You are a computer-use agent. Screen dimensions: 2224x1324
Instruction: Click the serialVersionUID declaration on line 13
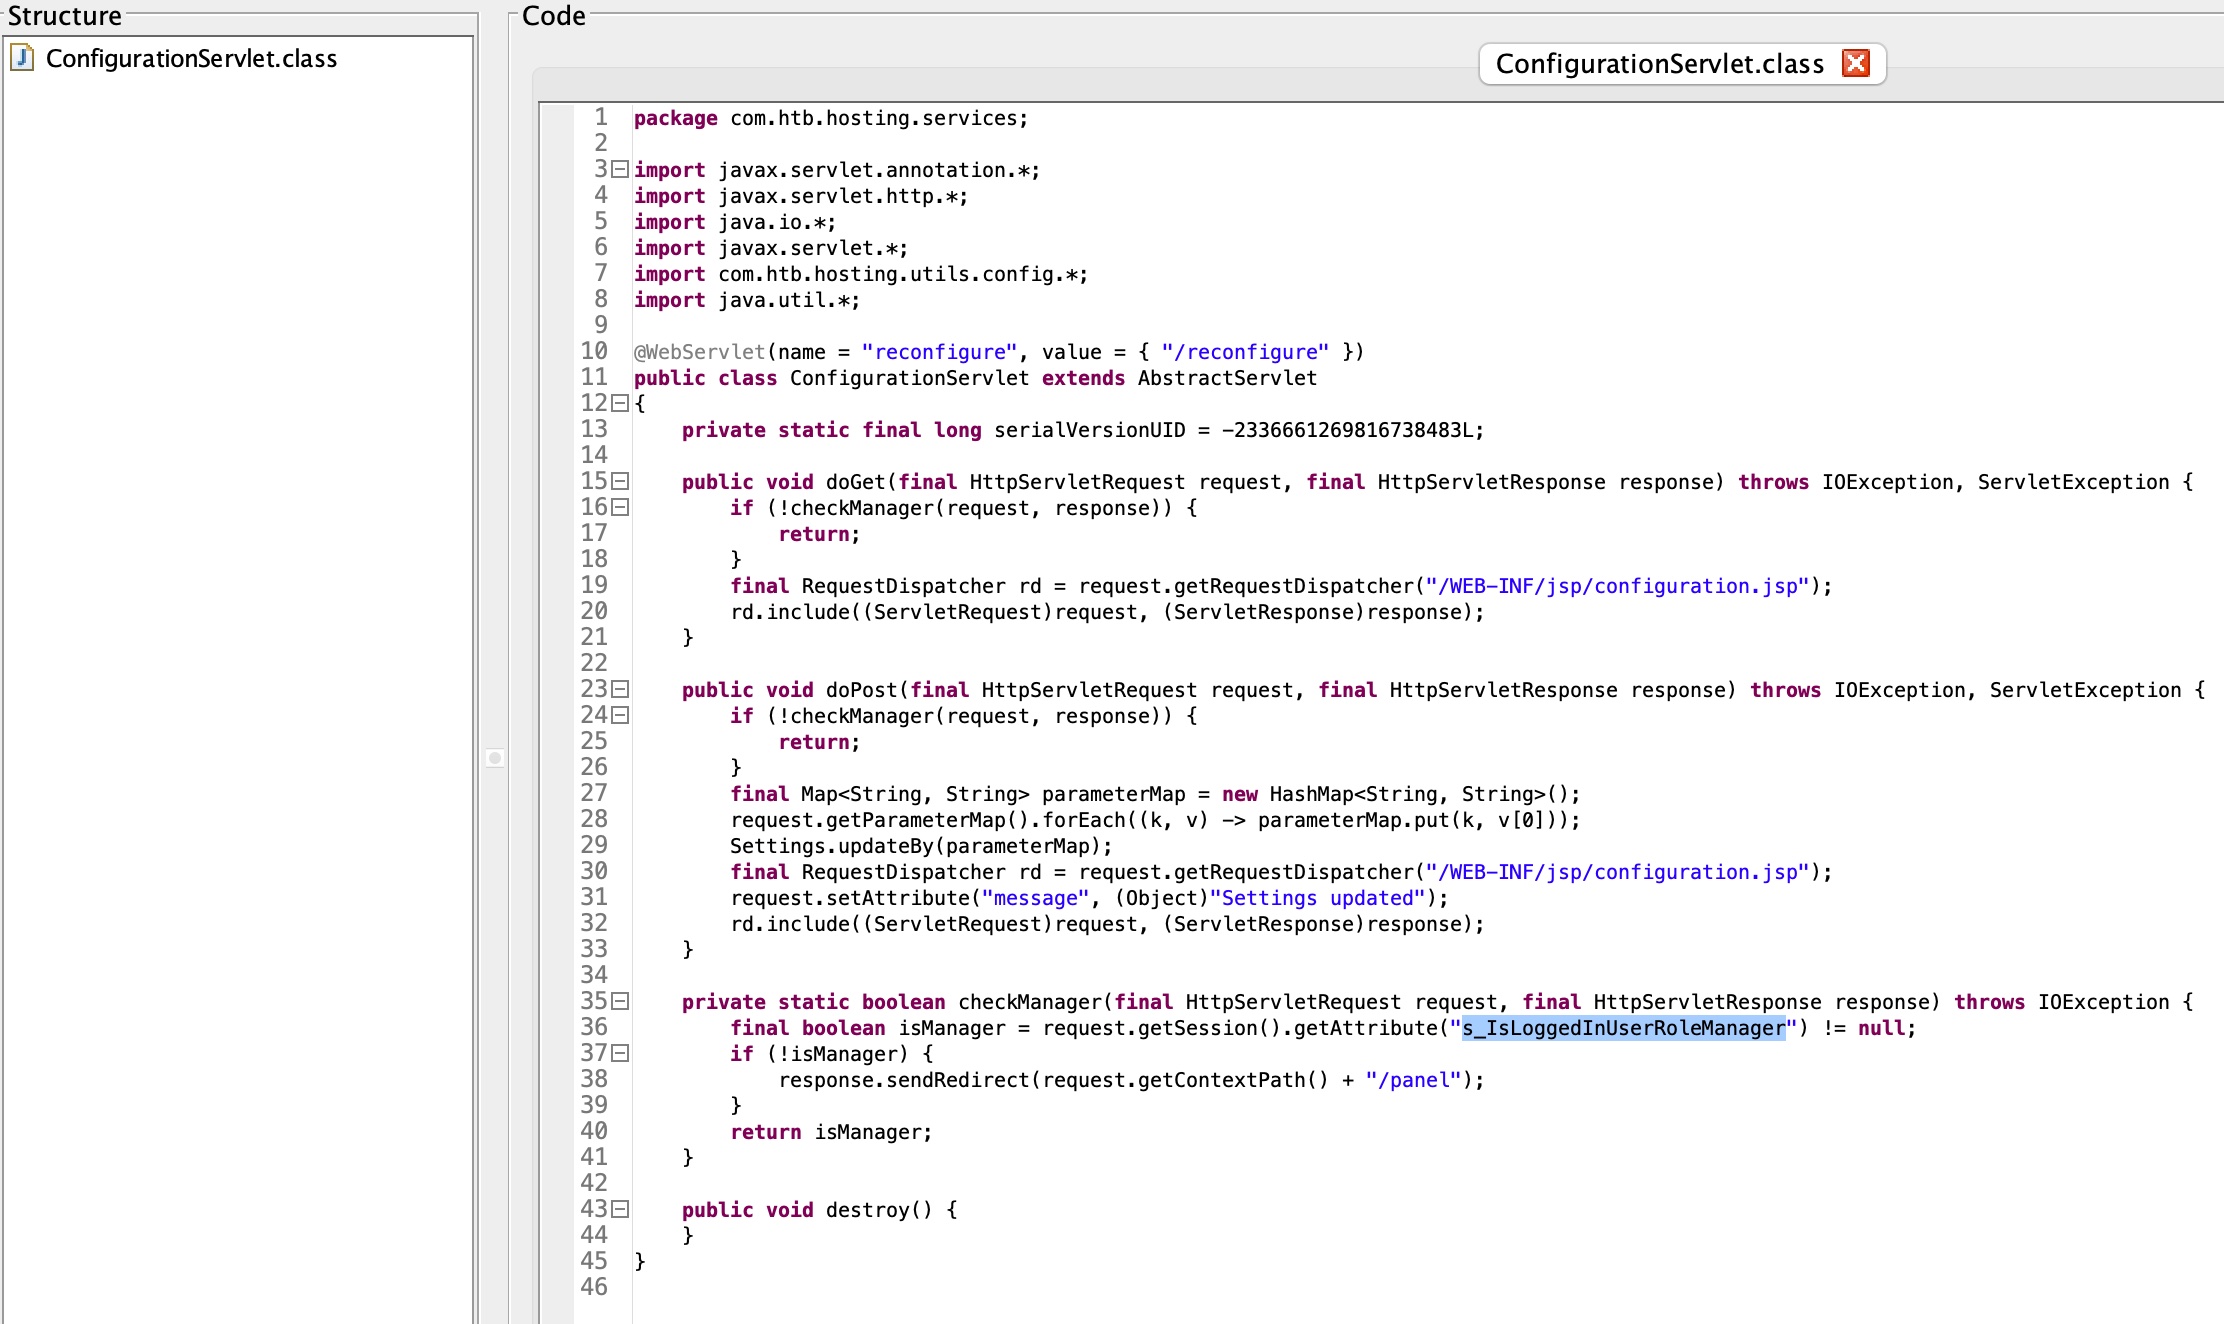(1088, 430)
